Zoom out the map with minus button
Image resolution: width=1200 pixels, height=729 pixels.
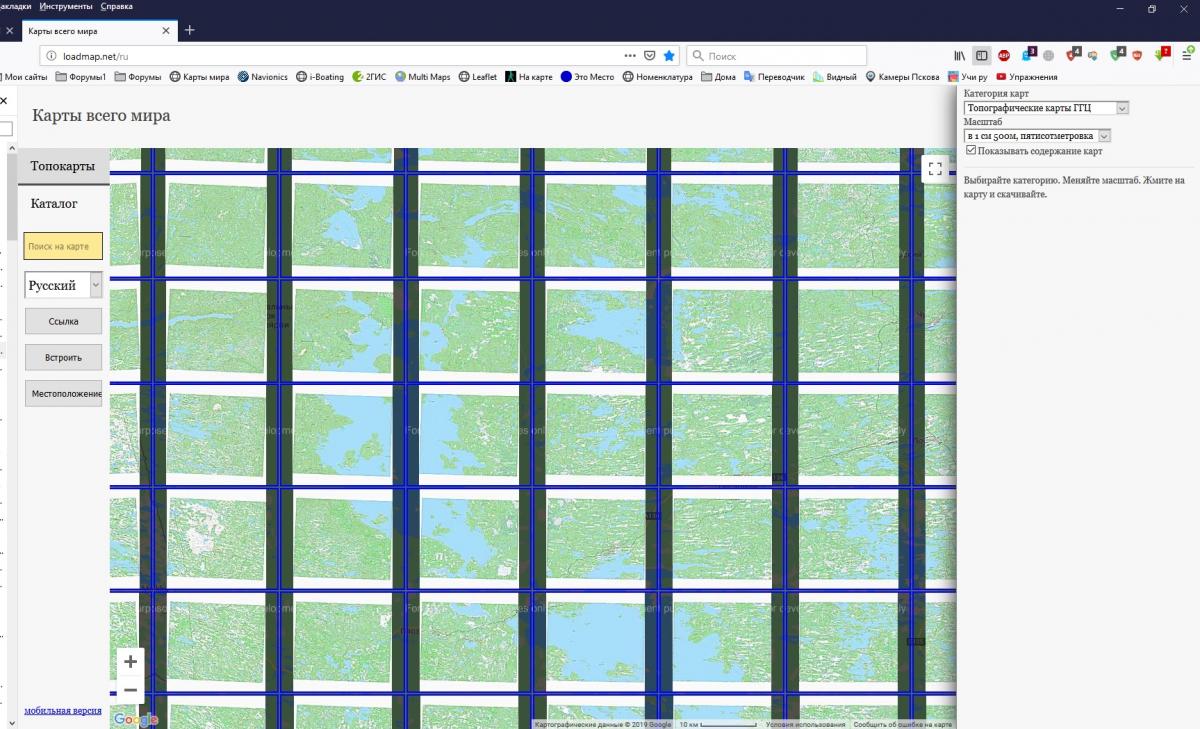click(130, 690)
